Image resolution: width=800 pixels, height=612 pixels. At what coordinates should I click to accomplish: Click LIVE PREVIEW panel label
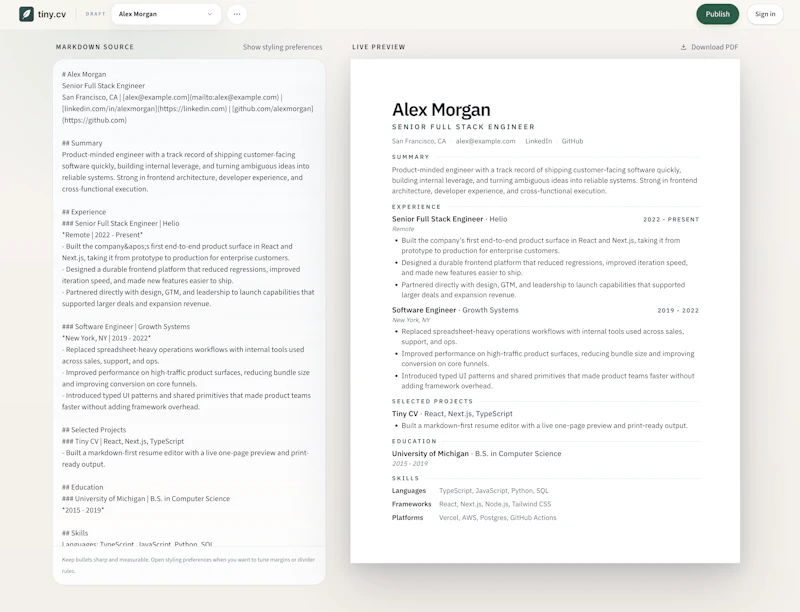[379, 47]
